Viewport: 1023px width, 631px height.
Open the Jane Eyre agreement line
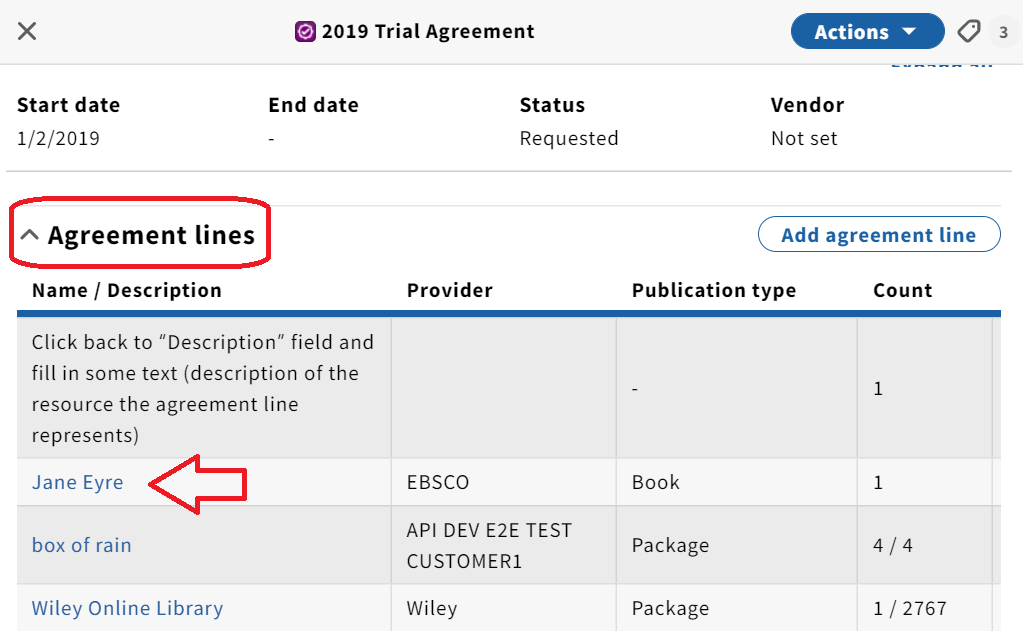[x=78, y=482]
